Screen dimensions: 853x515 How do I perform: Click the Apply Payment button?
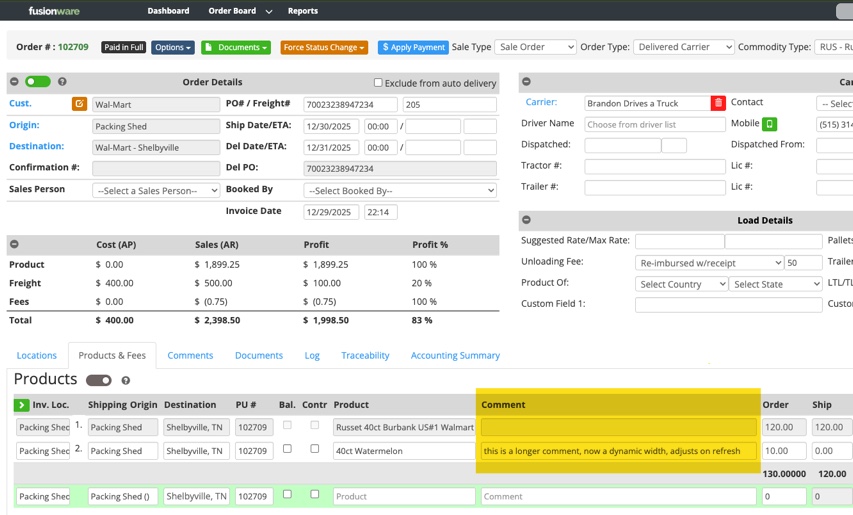[x=413, y=47]
